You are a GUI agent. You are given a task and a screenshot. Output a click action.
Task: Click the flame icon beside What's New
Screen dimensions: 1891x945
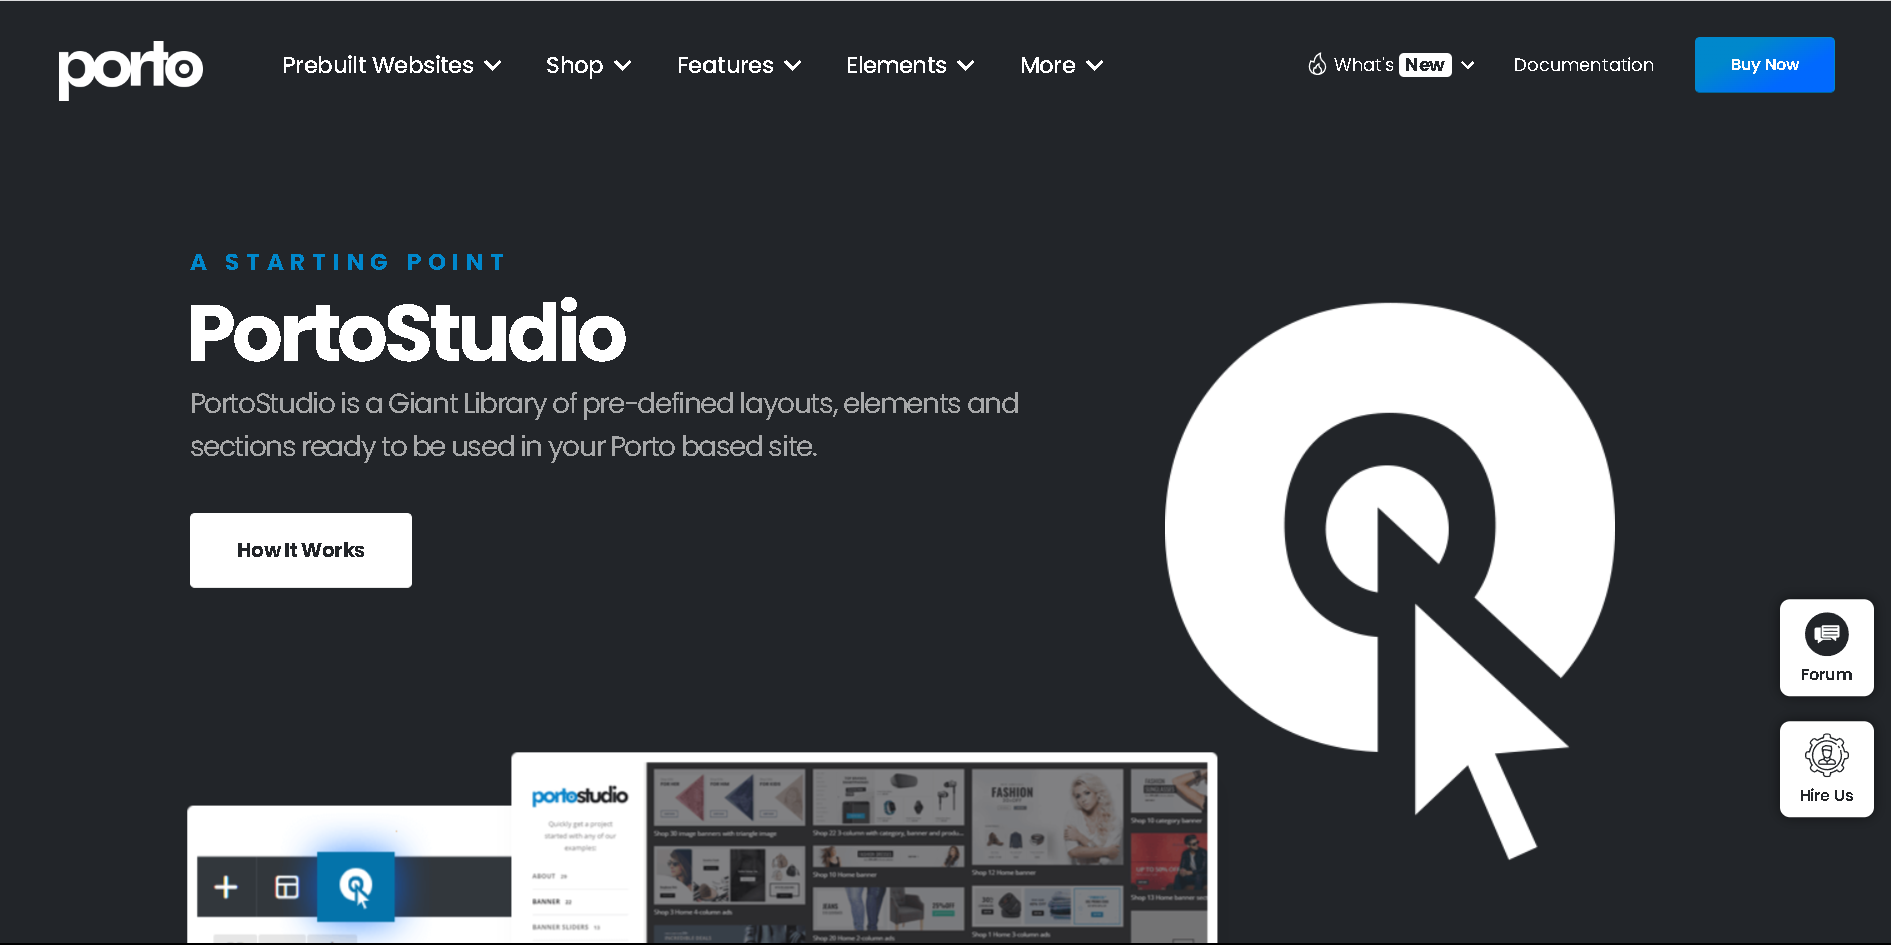1317,65
